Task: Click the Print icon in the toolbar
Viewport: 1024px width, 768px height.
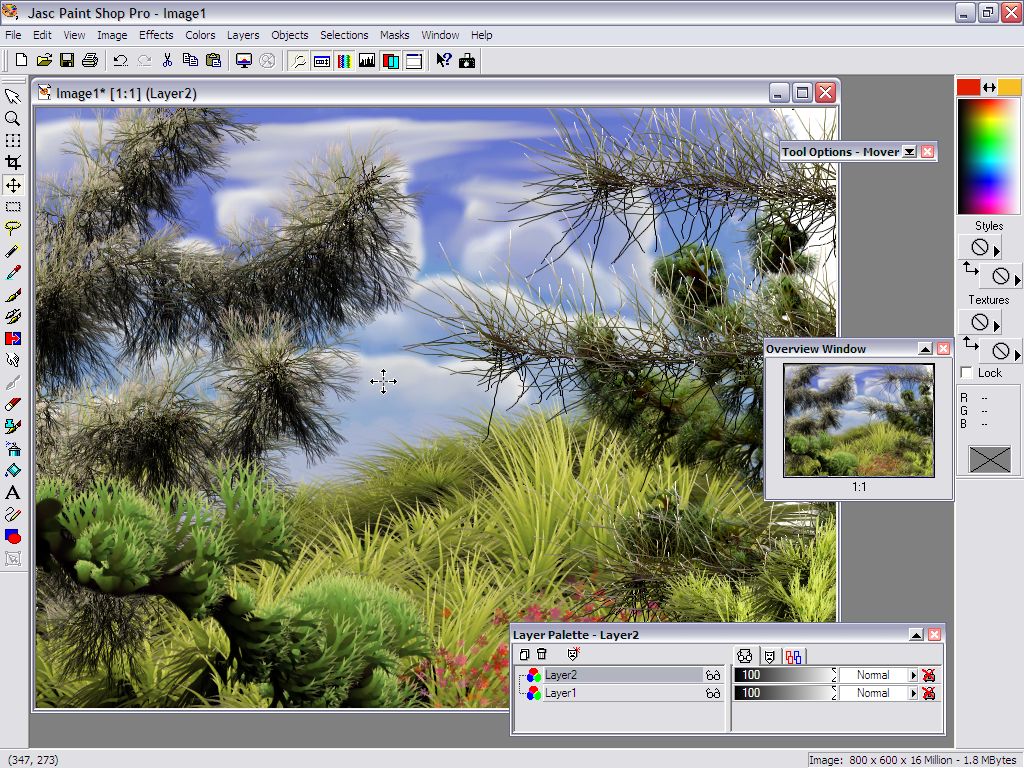Action: [90, 61]
